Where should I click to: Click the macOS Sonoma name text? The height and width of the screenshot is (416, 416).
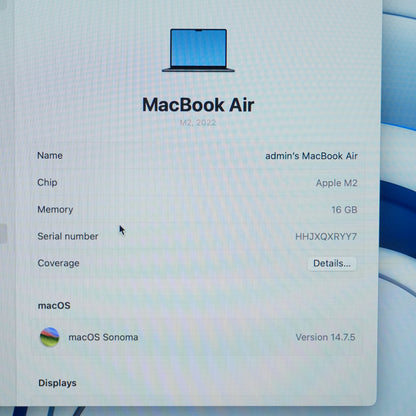pyautogui.click(x=103, y=337)
